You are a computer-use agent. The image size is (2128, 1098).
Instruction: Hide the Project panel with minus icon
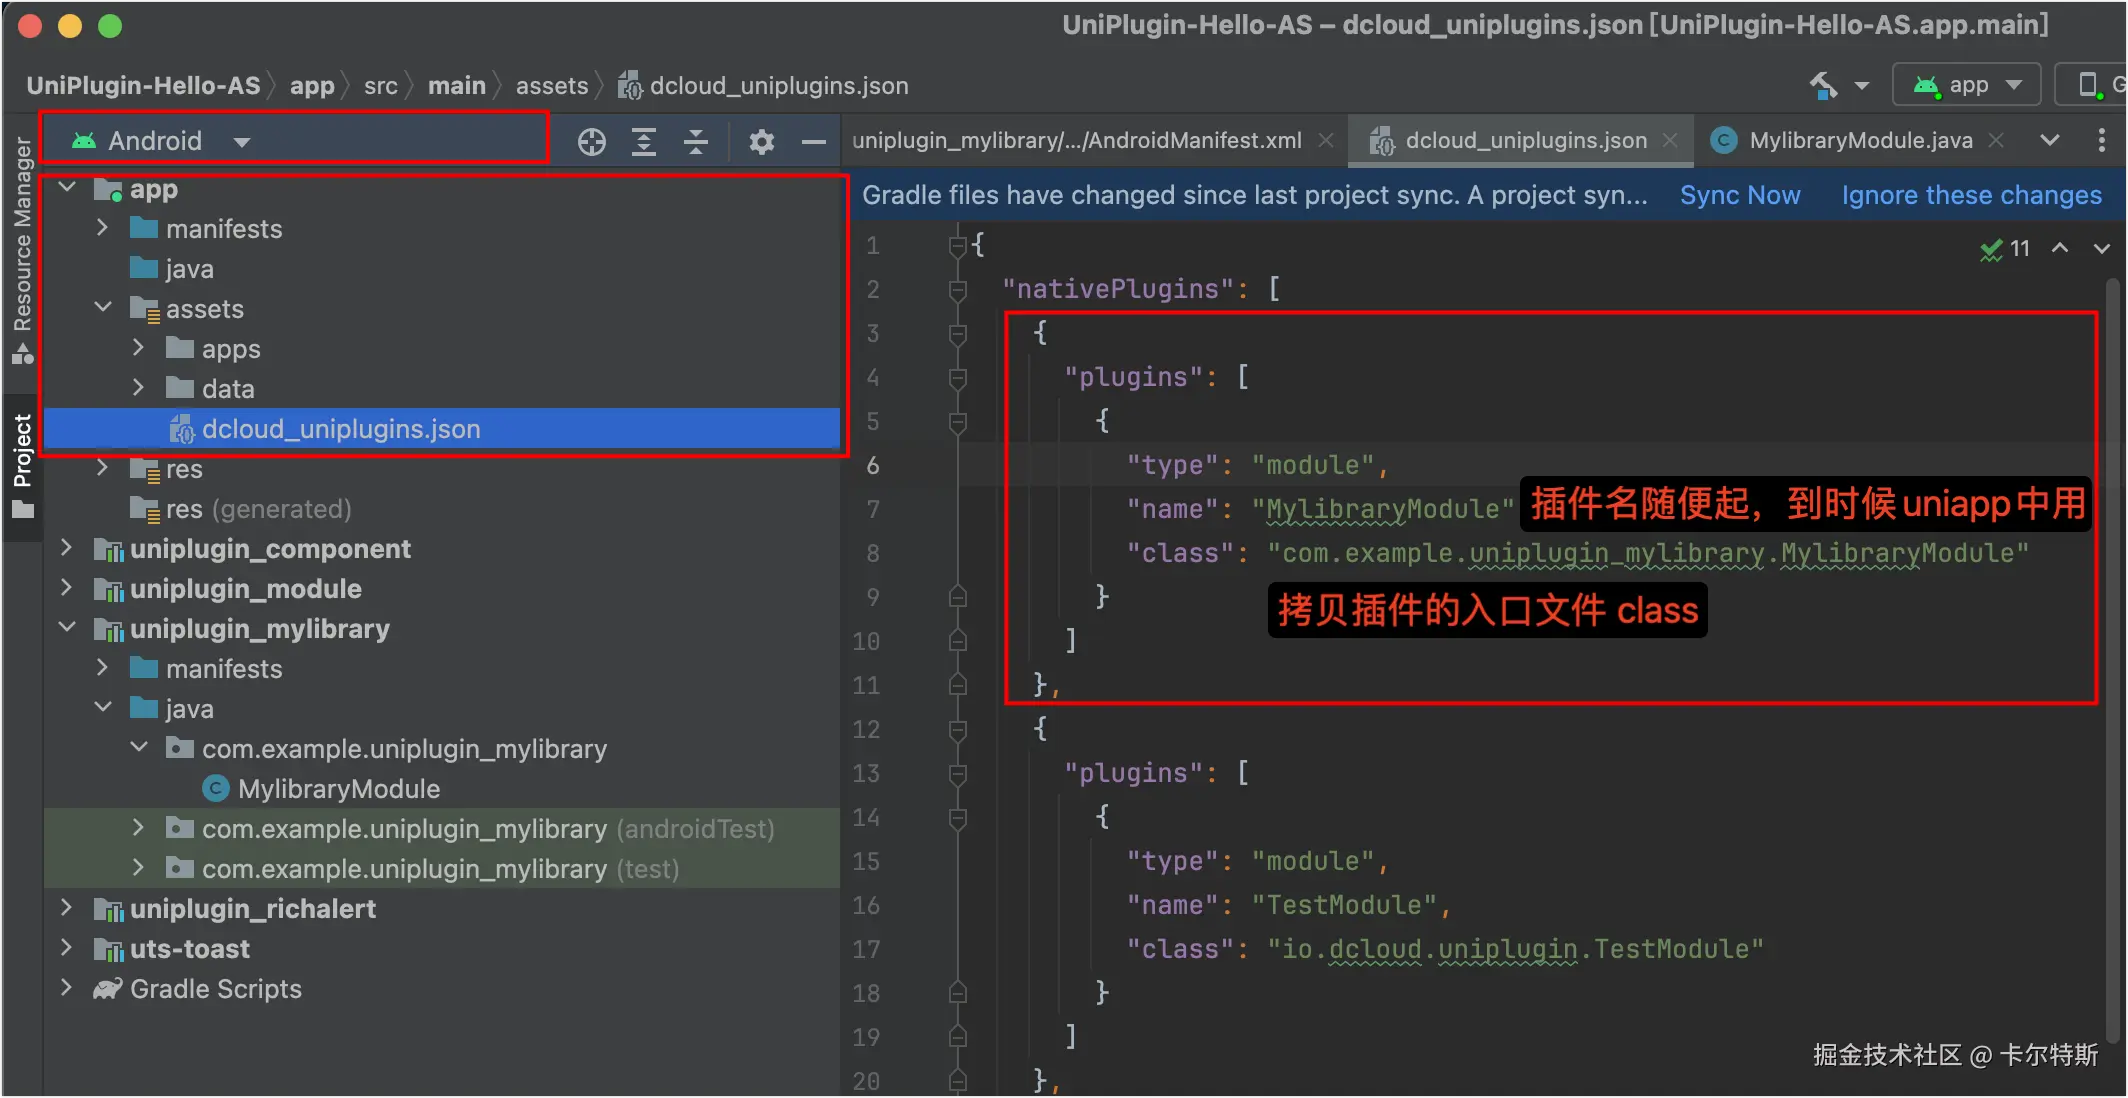pos(813,142)
